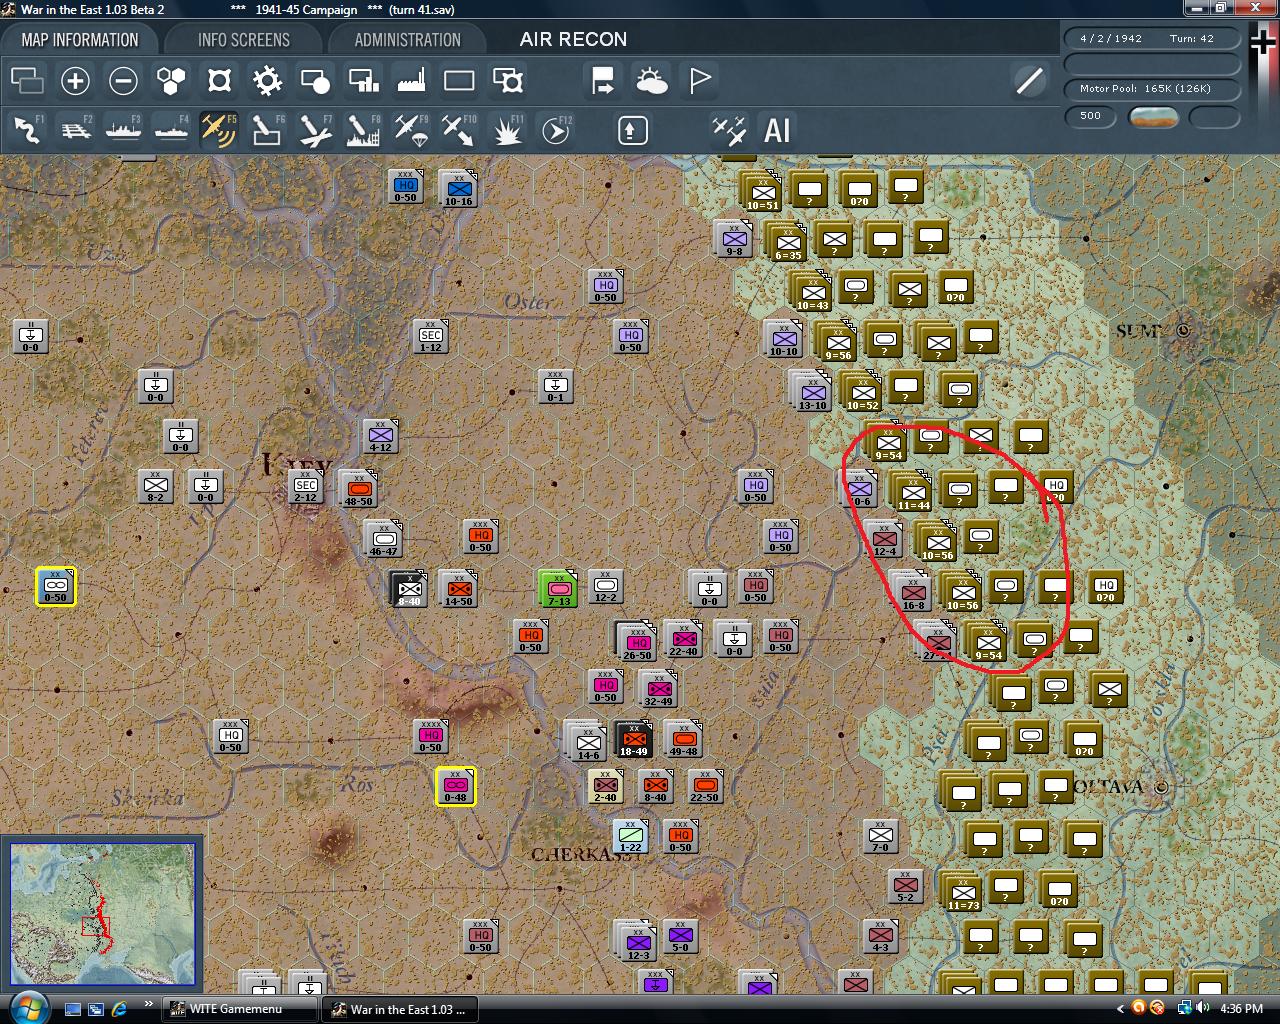Select the SEC 2-12 unit near Kiev
The image size is (1280, 1024).
coord(306,487)
